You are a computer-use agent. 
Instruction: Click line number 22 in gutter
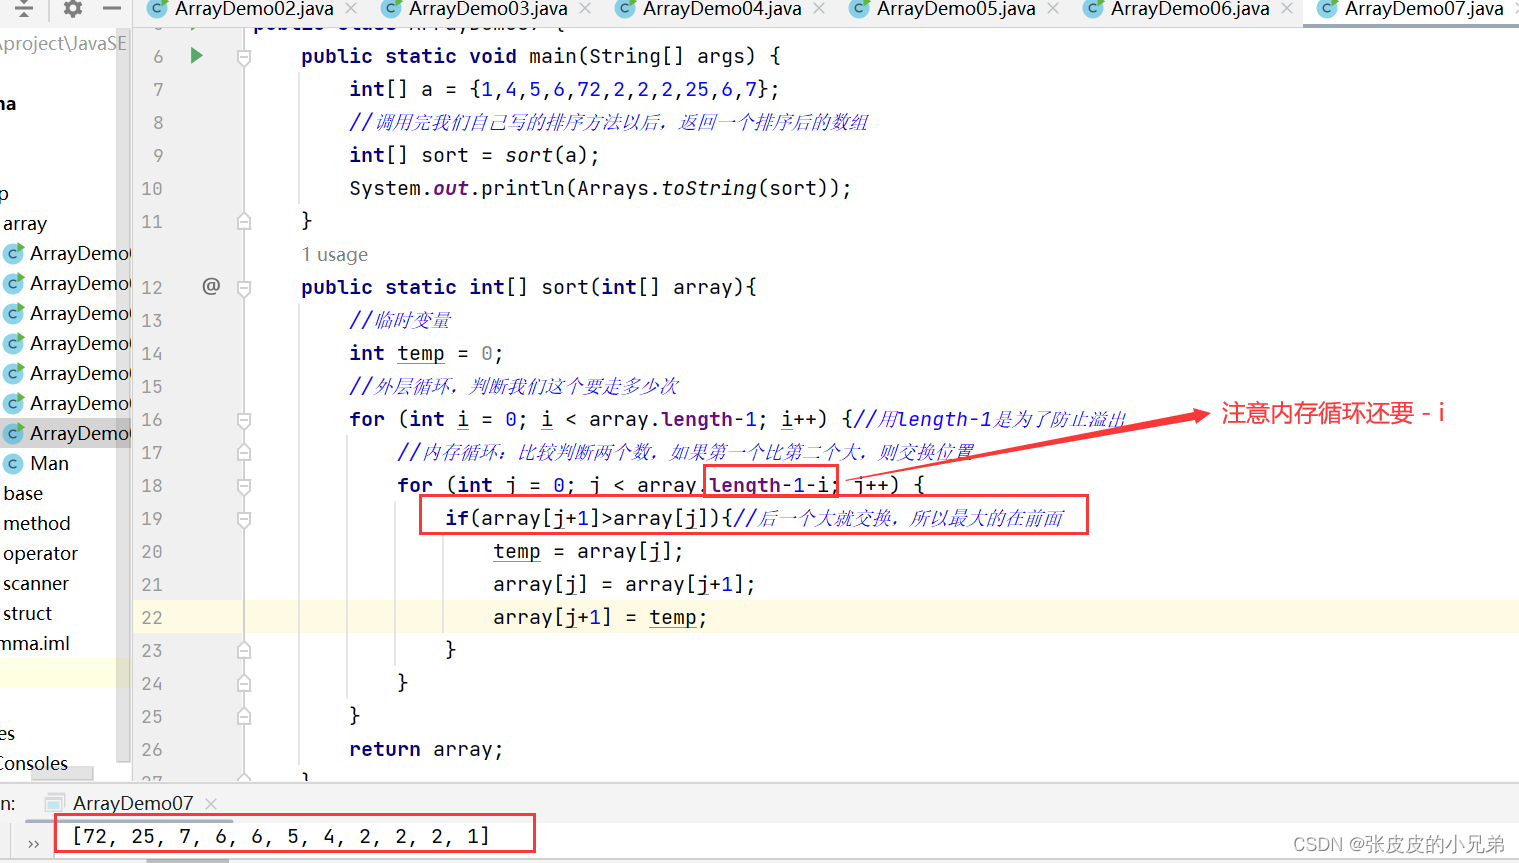(152, 617)
